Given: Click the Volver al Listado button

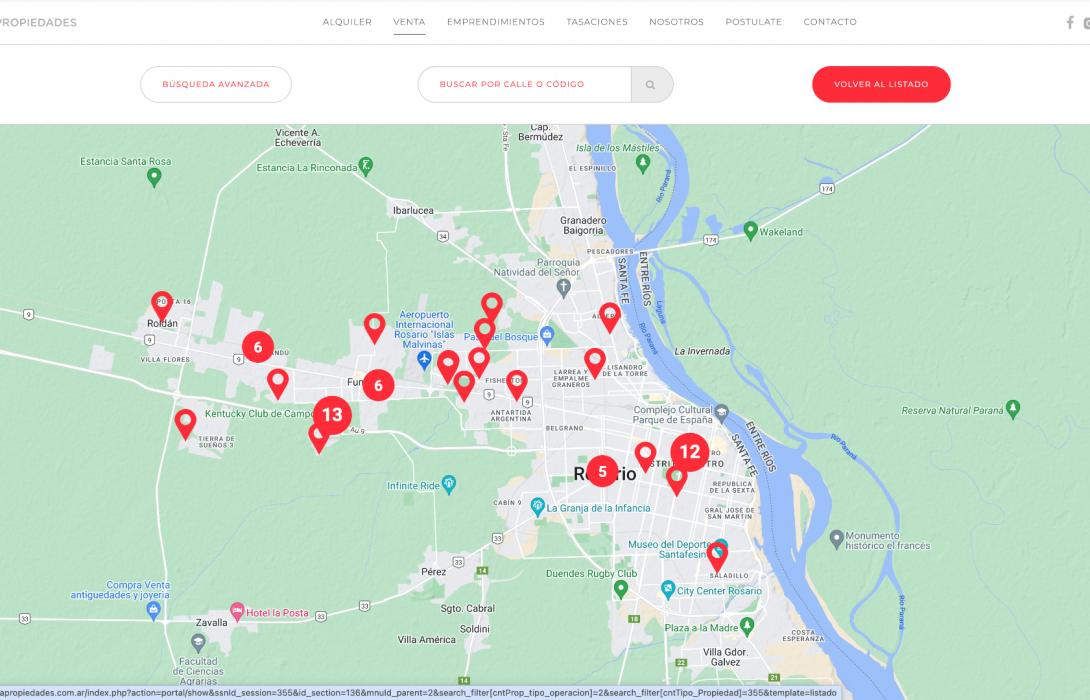Looking at the screenshot, I should coord(881,84).
